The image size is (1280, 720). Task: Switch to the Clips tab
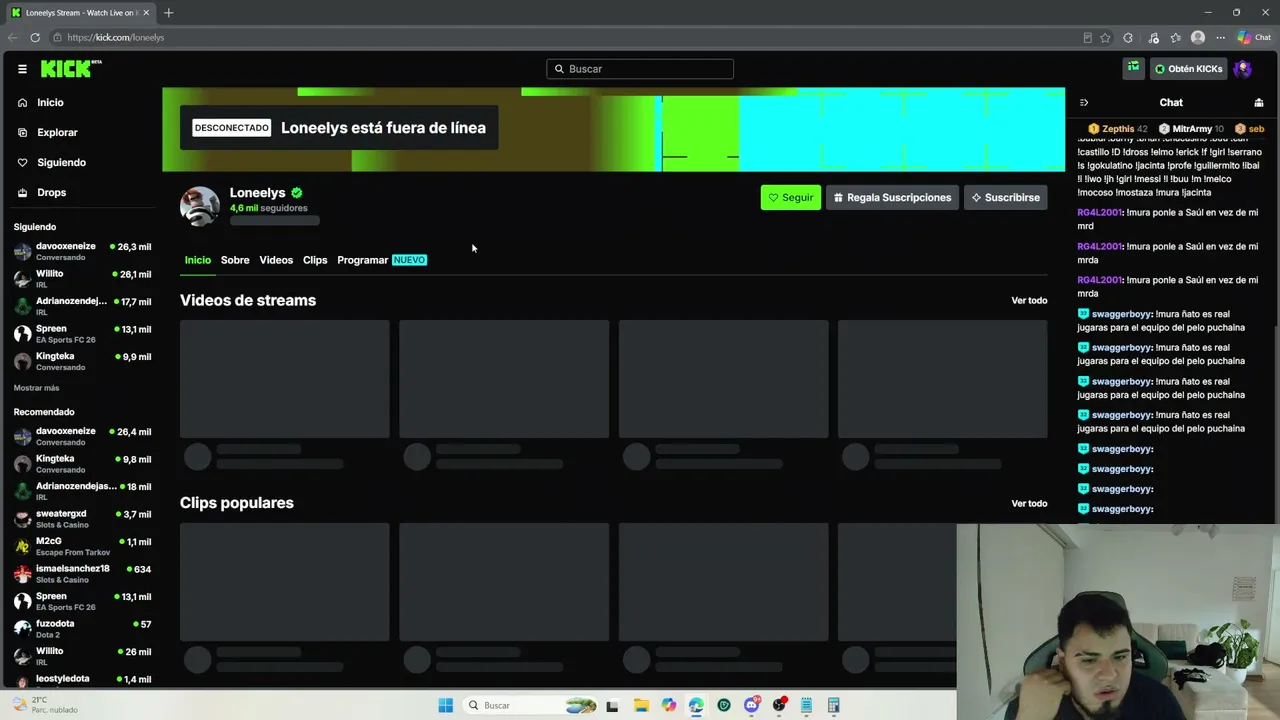[315, 260]
